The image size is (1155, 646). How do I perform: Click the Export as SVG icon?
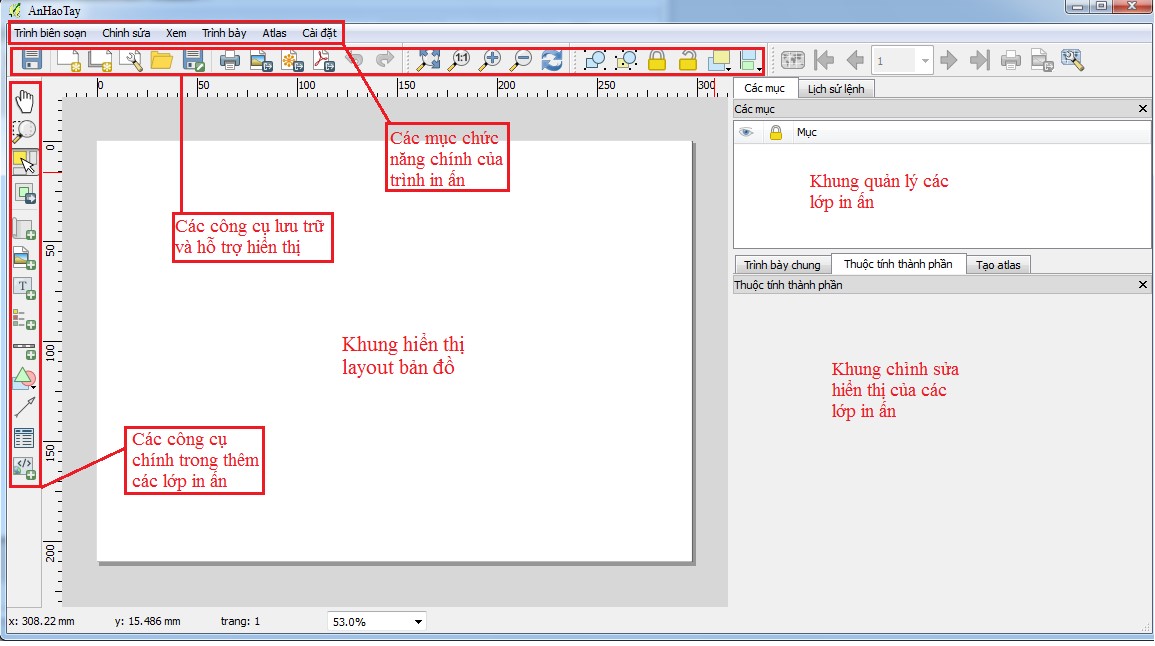pyautogui.click(x=292, y=61)
